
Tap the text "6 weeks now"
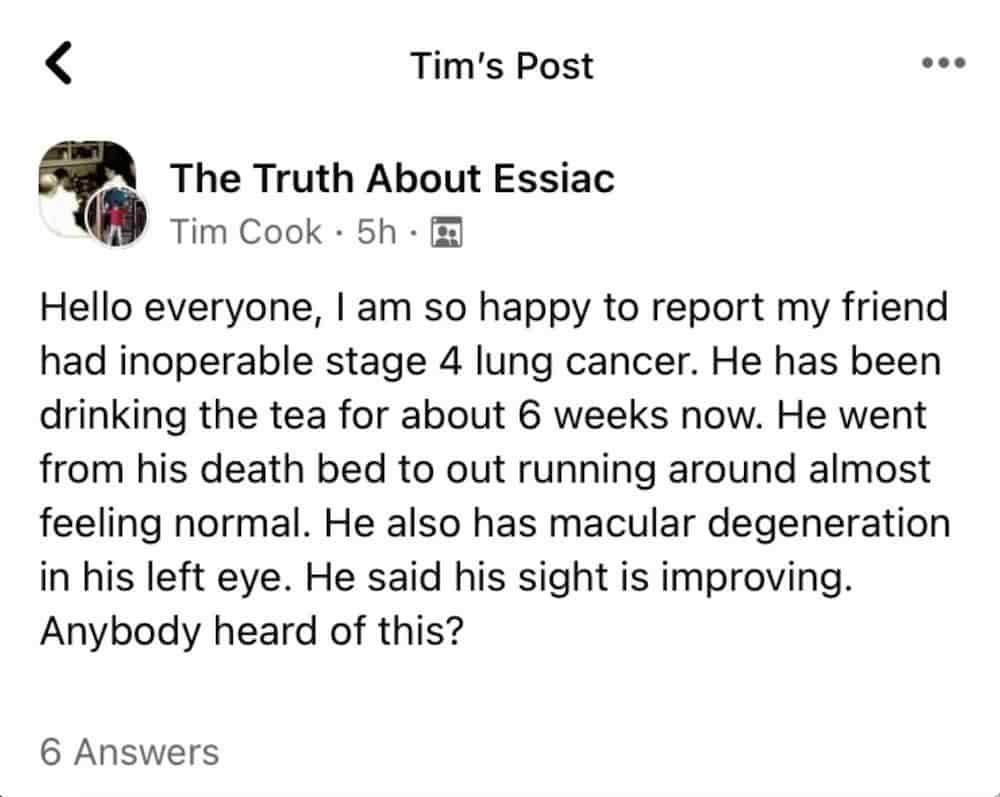point(640,416)
